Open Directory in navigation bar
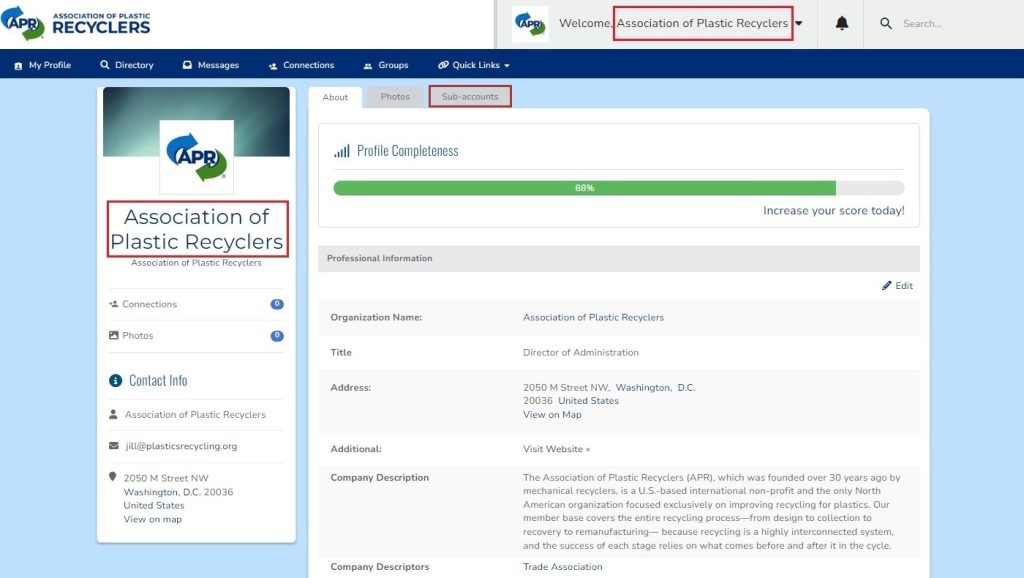 click(x=127, y=65)
